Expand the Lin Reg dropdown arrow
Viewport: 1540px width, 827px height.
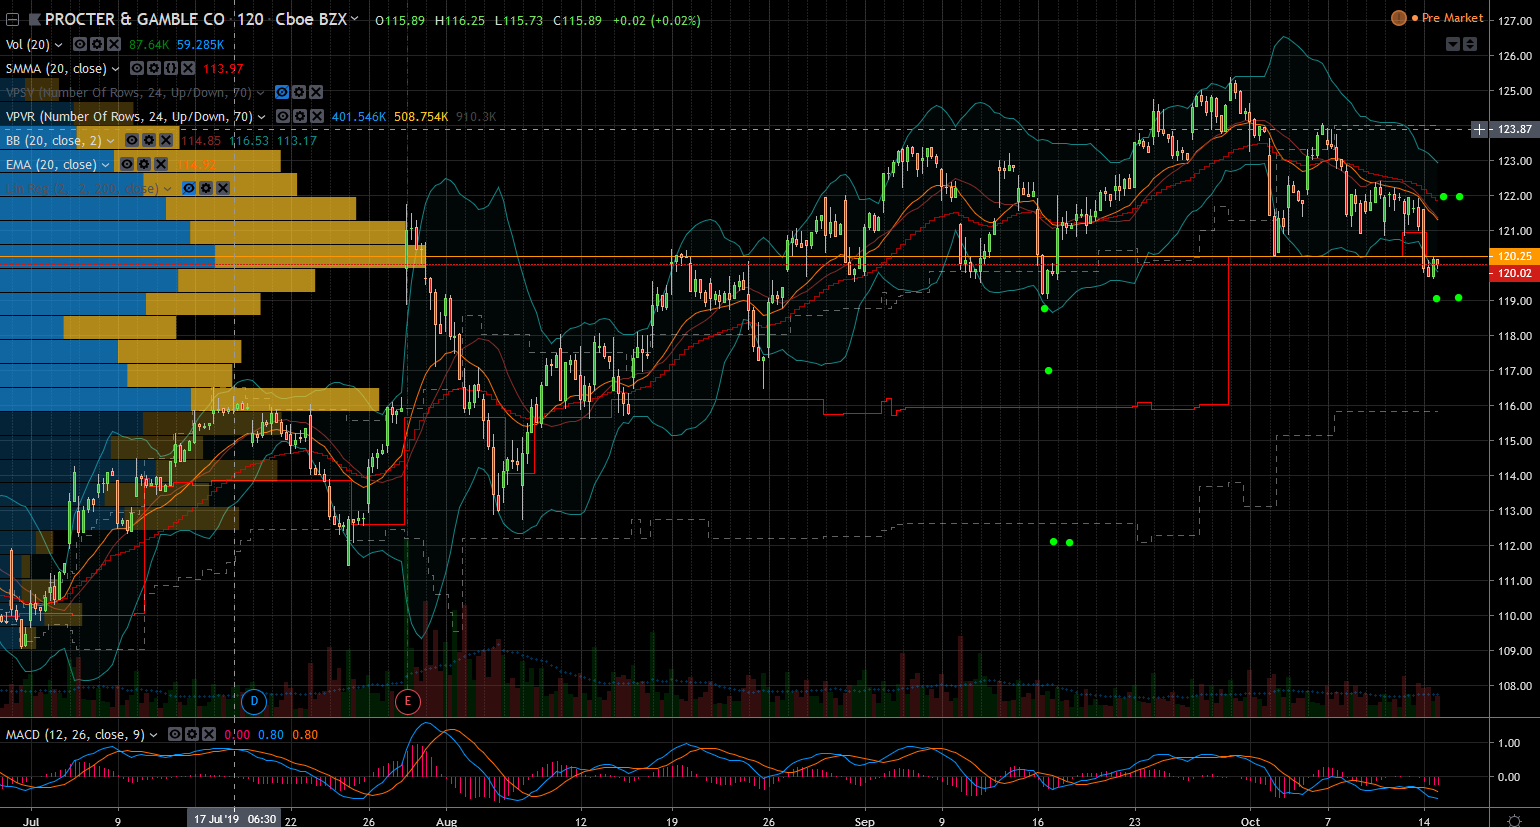click(x=168, y=189)
